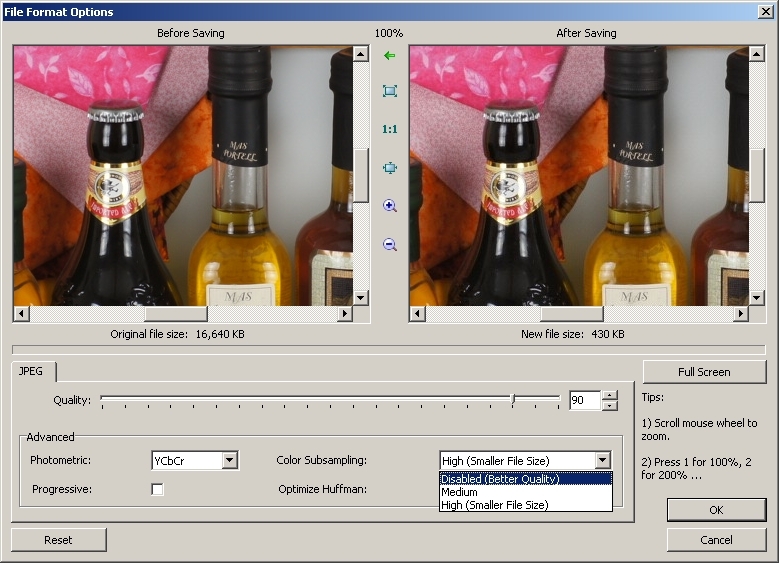779x563 pixels.
Task: Click the Quality slider handle
Action: click(x=512, y=400)
